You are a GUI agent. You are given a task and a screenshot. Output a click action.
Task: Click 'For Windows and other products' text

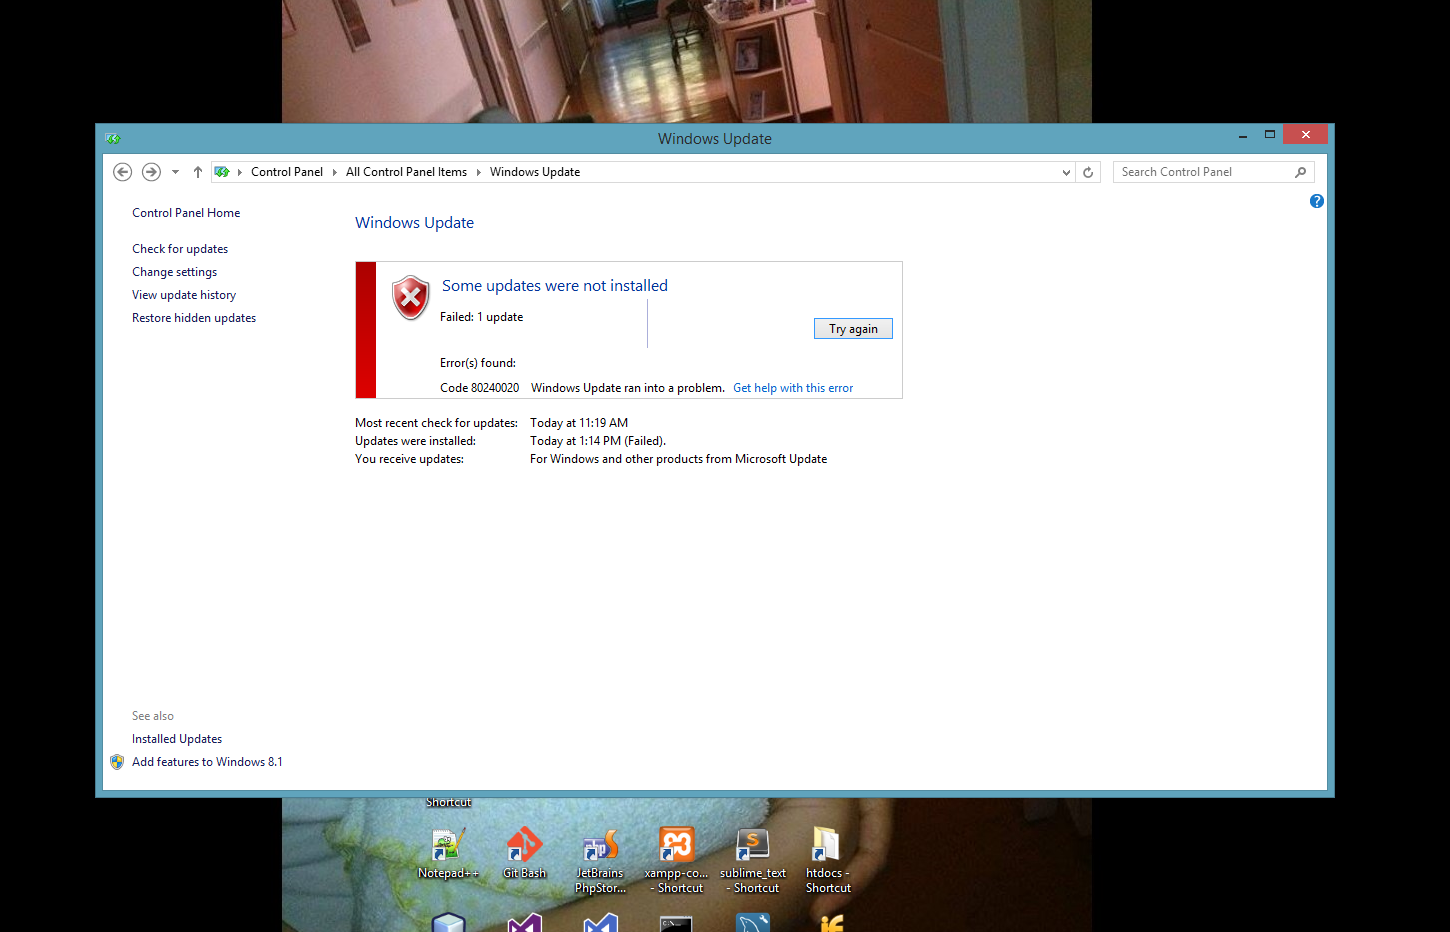678,459
